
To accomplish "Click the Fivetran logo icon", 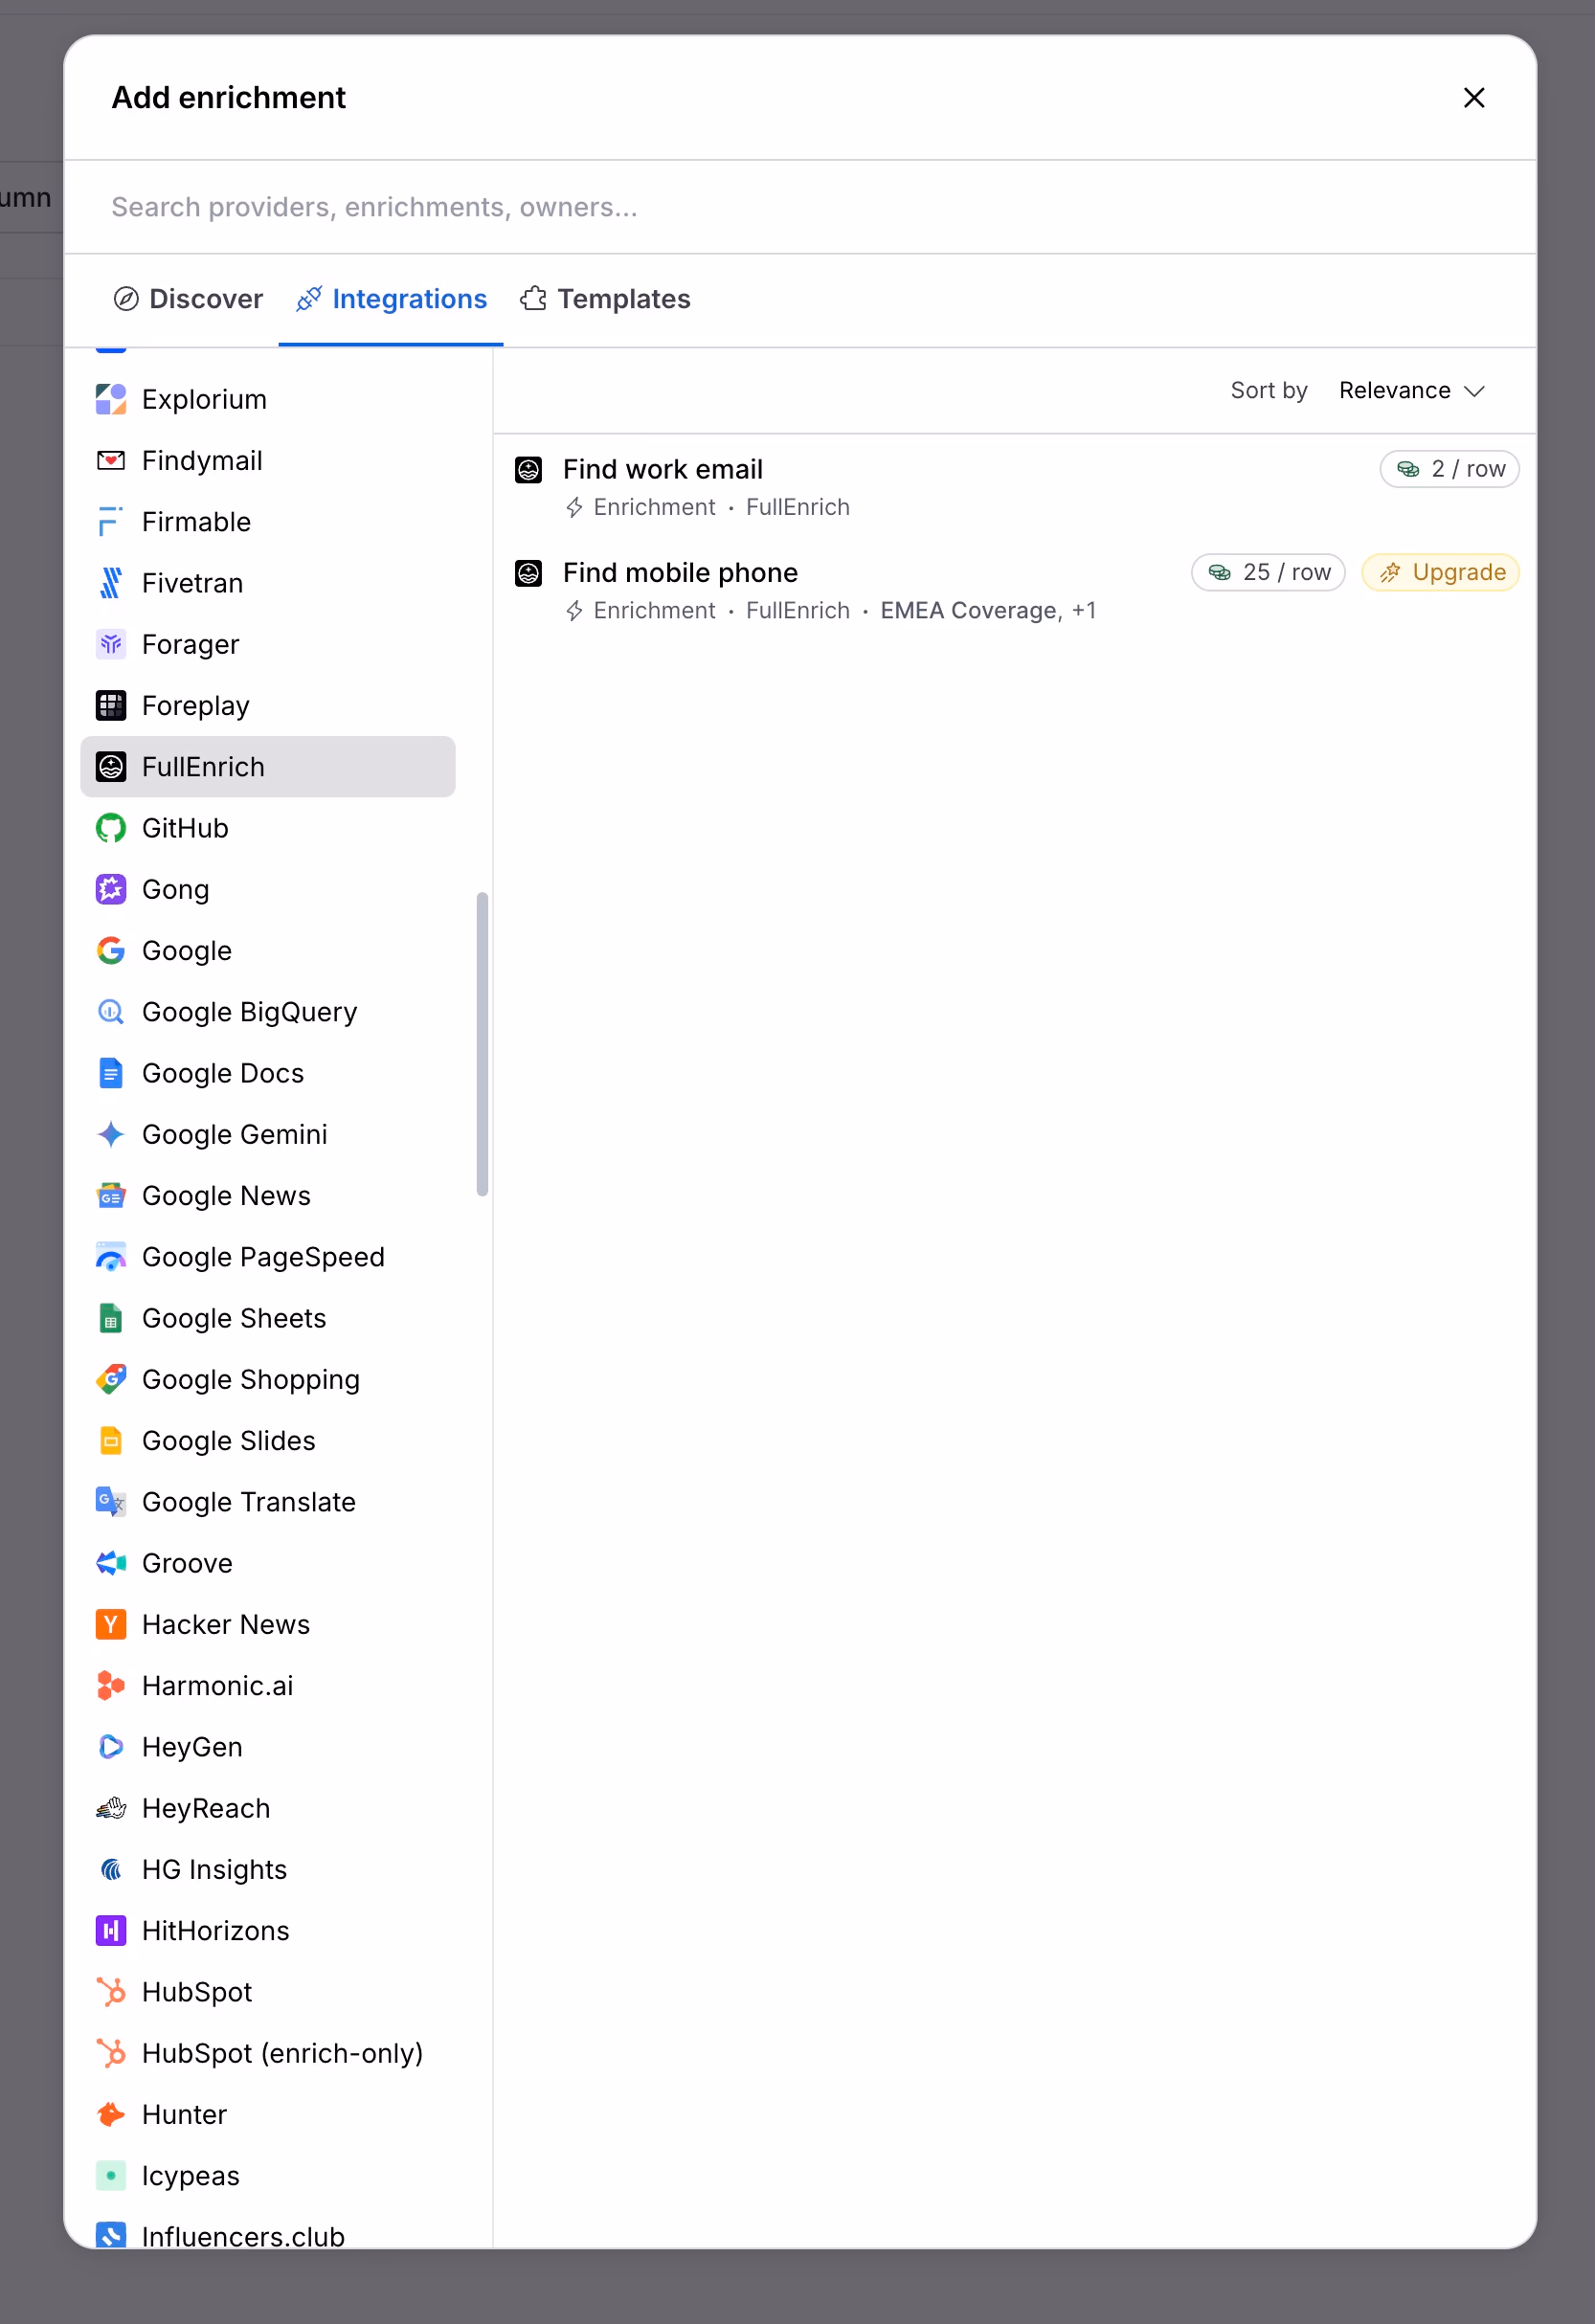I will [x=111, y=583].
